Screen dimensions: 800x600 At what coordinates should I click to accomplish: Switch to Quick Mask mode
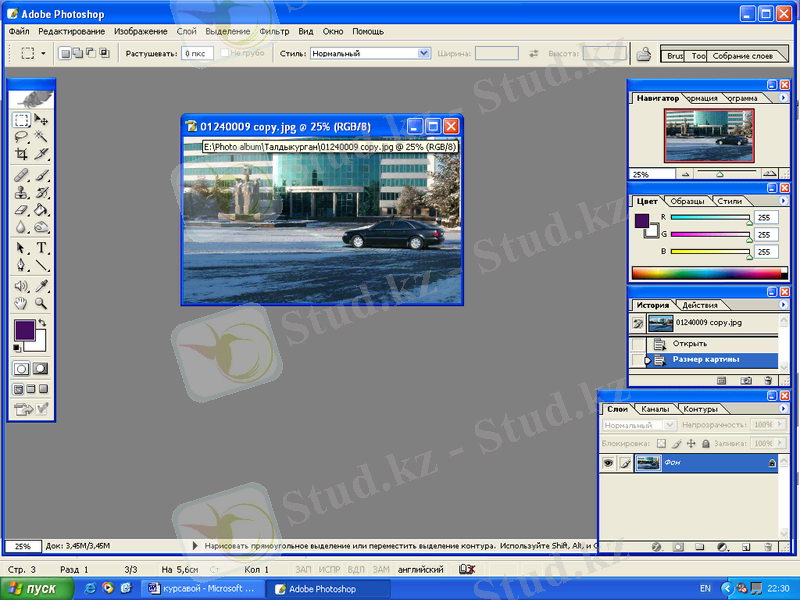(41, 368)
